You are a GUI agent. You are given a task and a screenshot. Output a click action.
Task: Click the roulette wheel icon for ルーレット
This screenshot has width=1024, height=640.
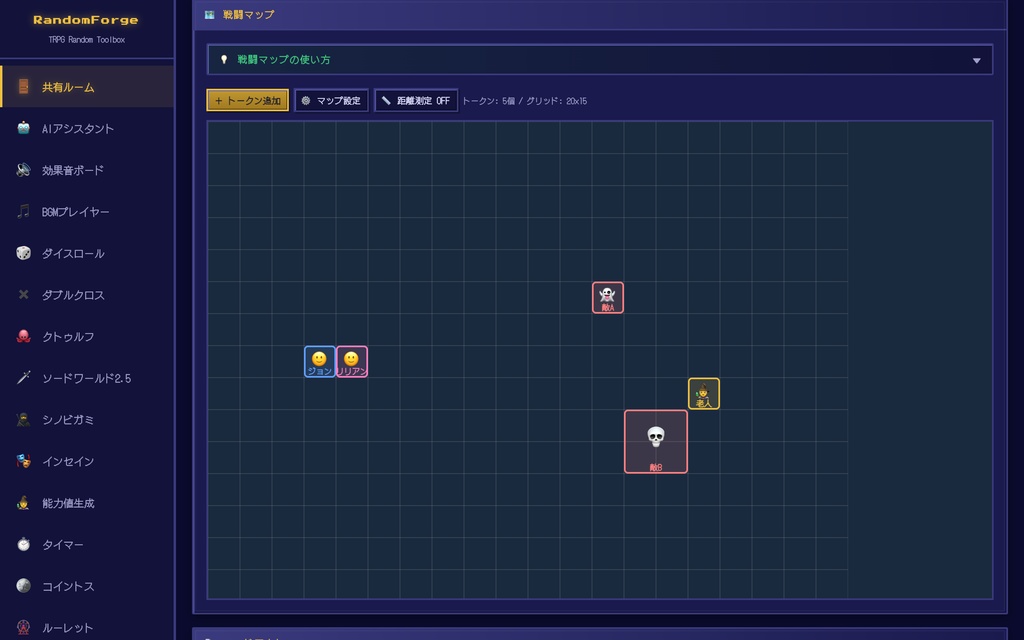[x=24, y=628]
